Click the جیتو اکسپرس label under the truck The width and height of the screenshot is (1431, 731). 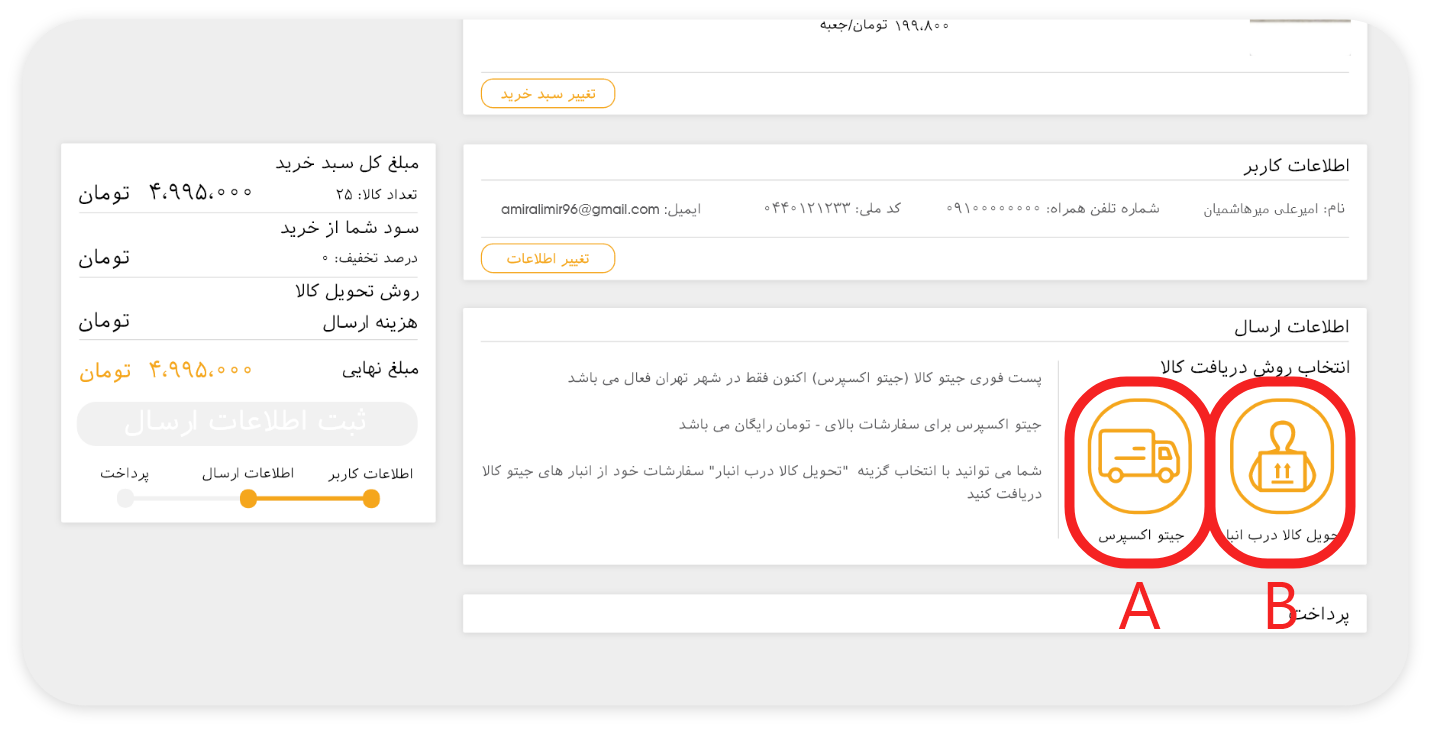click(1141, 535)
